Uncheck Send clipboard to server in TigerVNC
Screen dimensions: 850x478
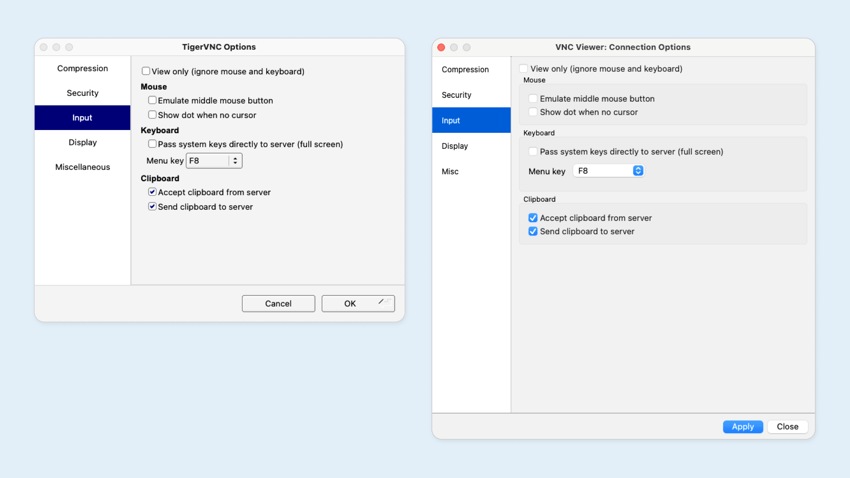(152, 206)
